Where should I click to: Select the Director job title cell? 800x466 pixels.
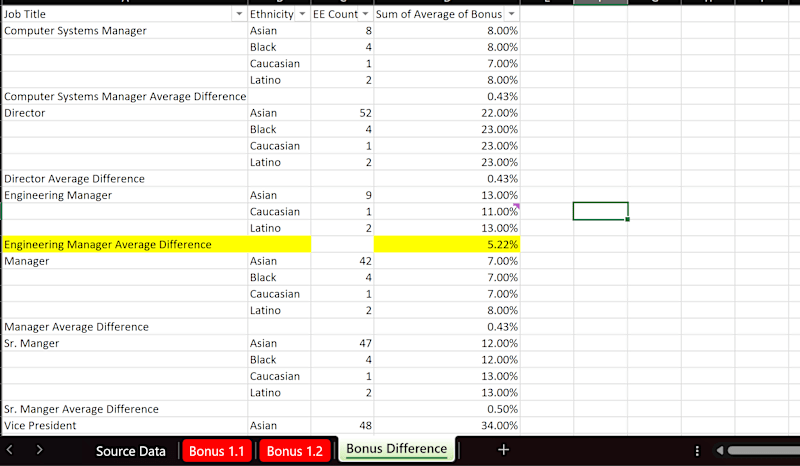click(x=125, y=113)
